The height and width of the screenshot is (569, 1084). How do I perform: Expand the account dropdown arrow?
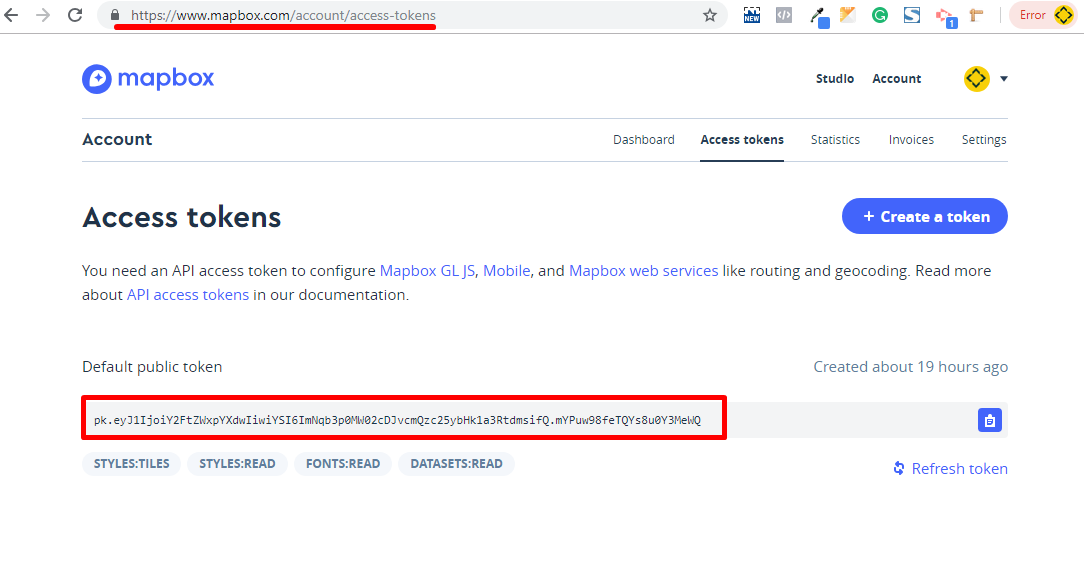[x=1004, y=79]
